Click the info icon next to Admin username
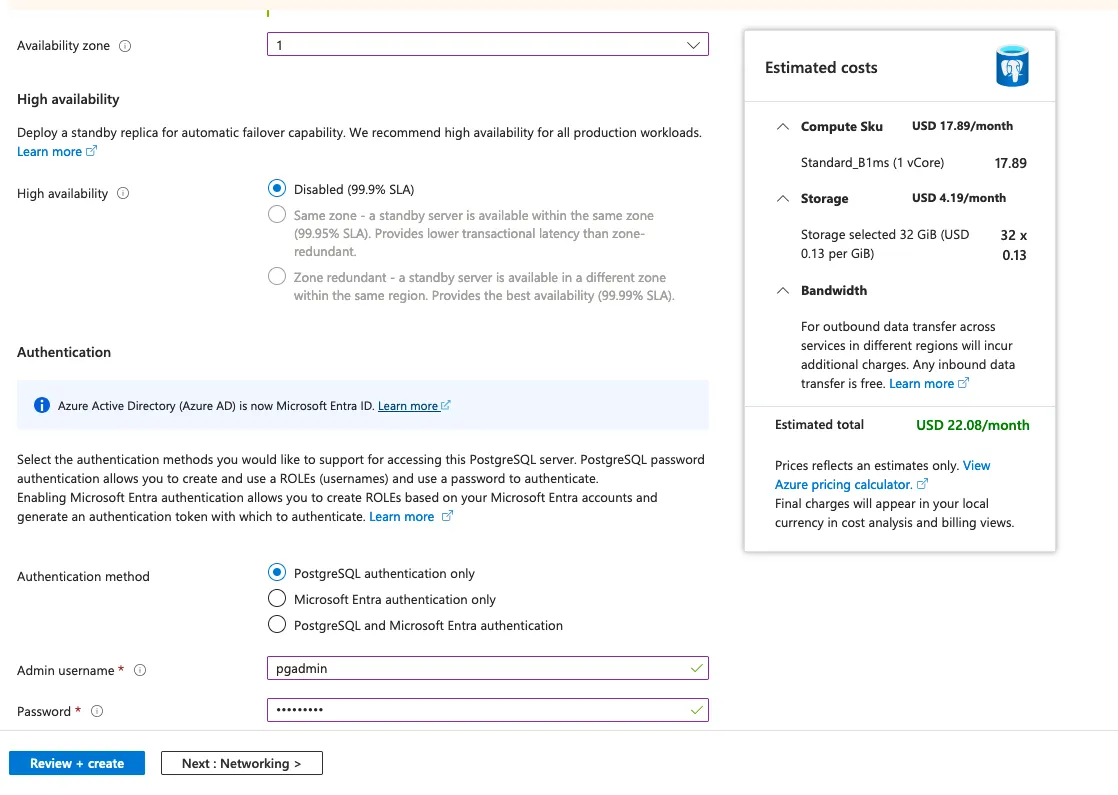Image resolution: width=1118 pixels, height=795 pixels. click(140, 671)
